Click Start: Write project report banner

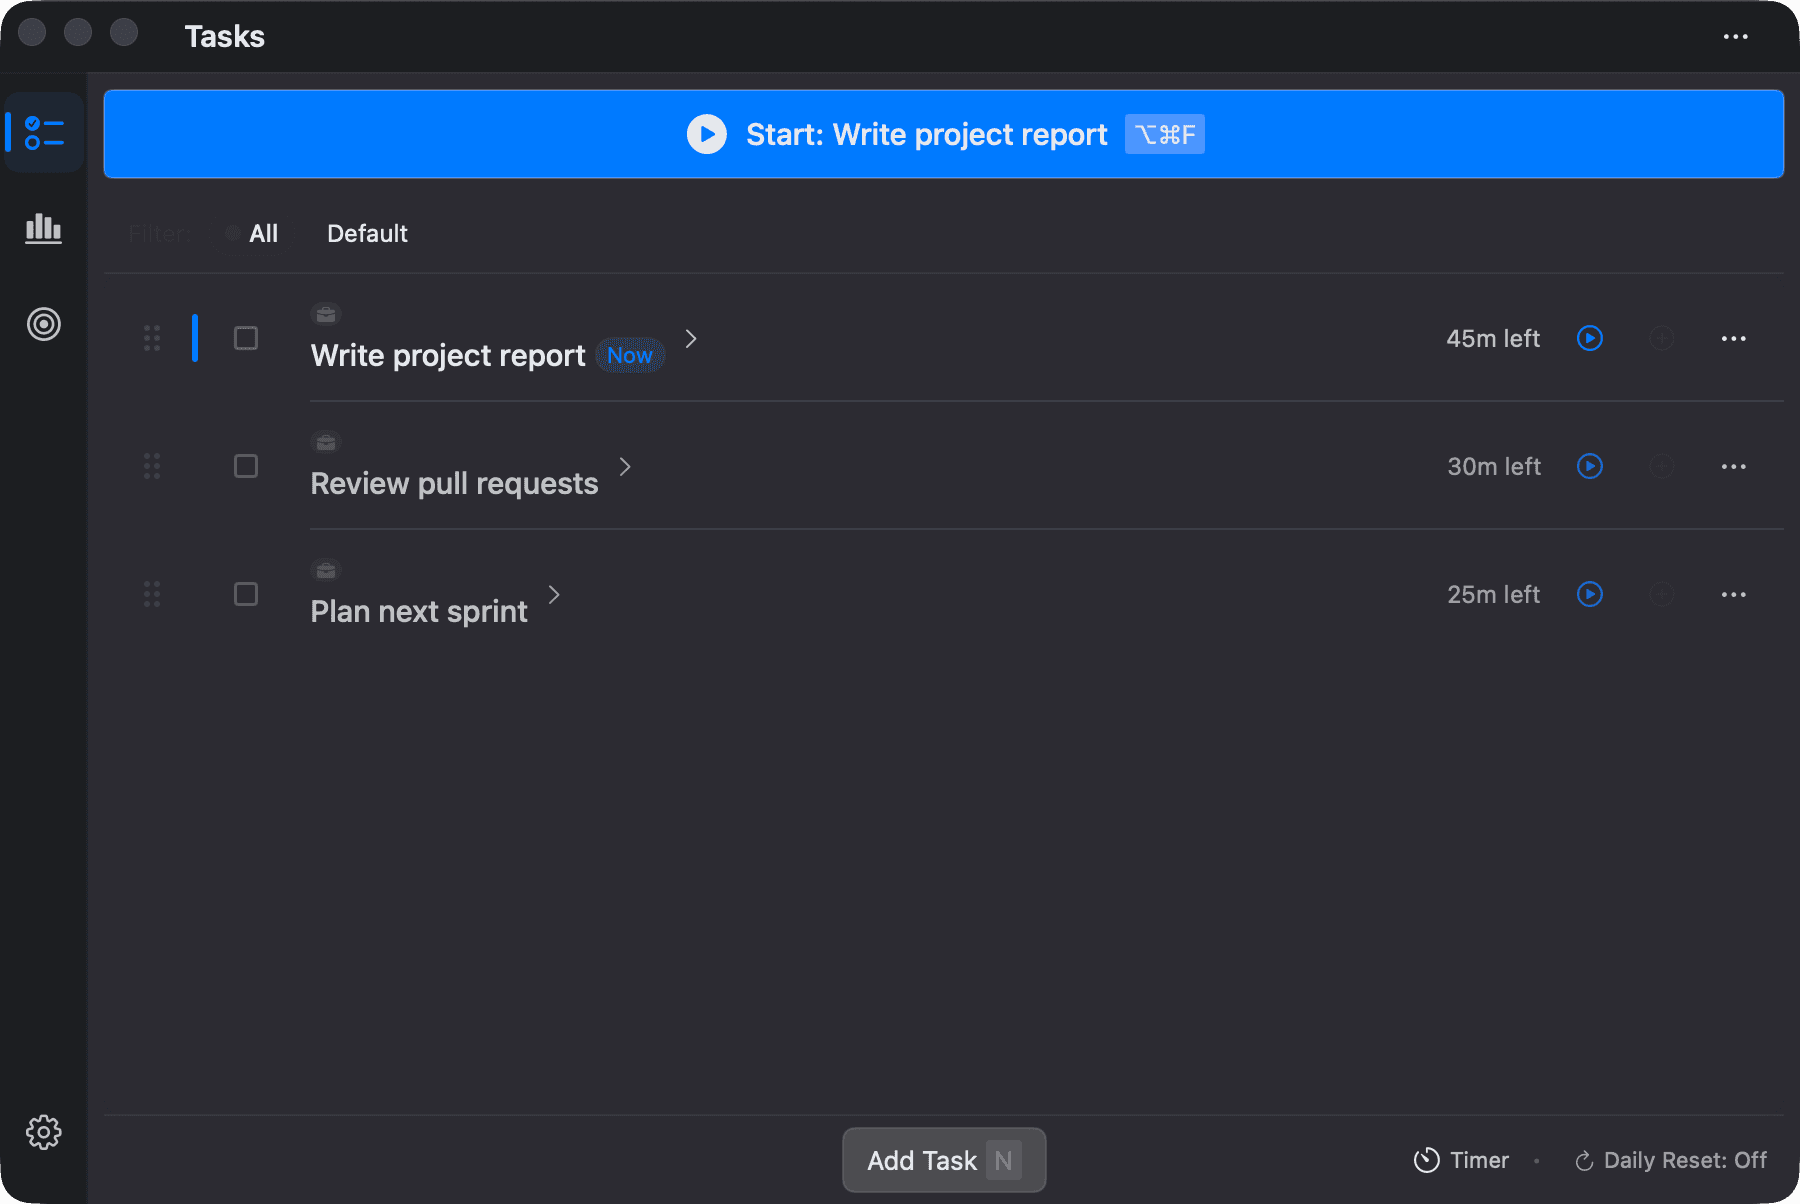(x=944, y=134)
